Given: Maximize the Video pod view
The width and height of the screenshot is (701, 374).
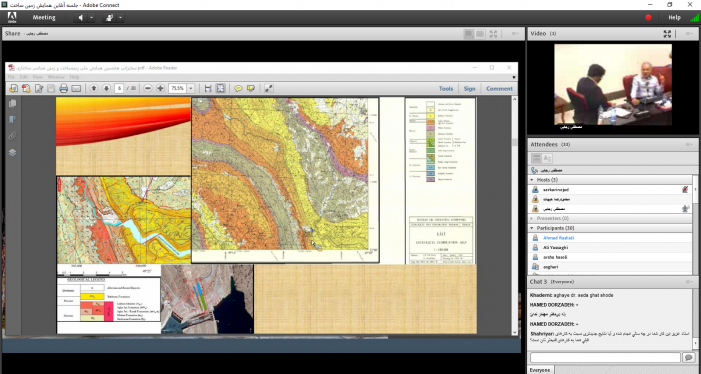Looking at the screenshot, I should (x=667, y=34).
